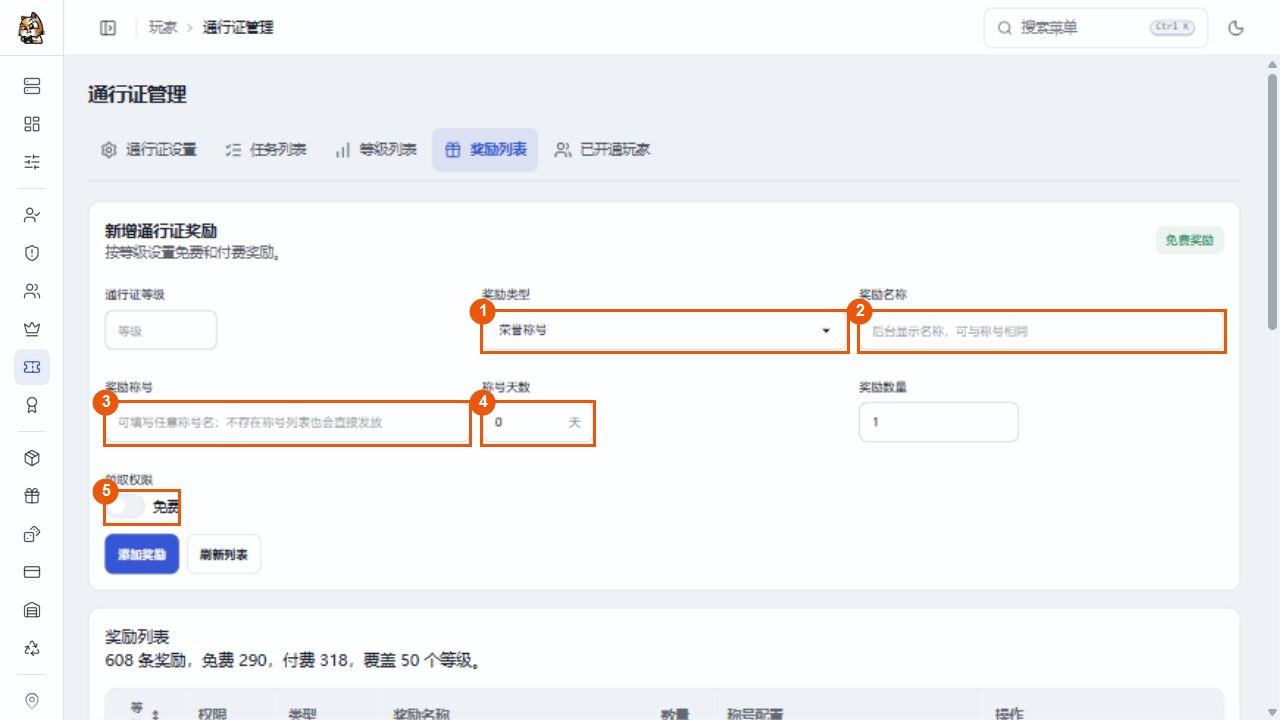Image resolution: width=1280 pixels, height=720 pixels.
Task: Click the cat mascot logo
Action: pos(31,28)
